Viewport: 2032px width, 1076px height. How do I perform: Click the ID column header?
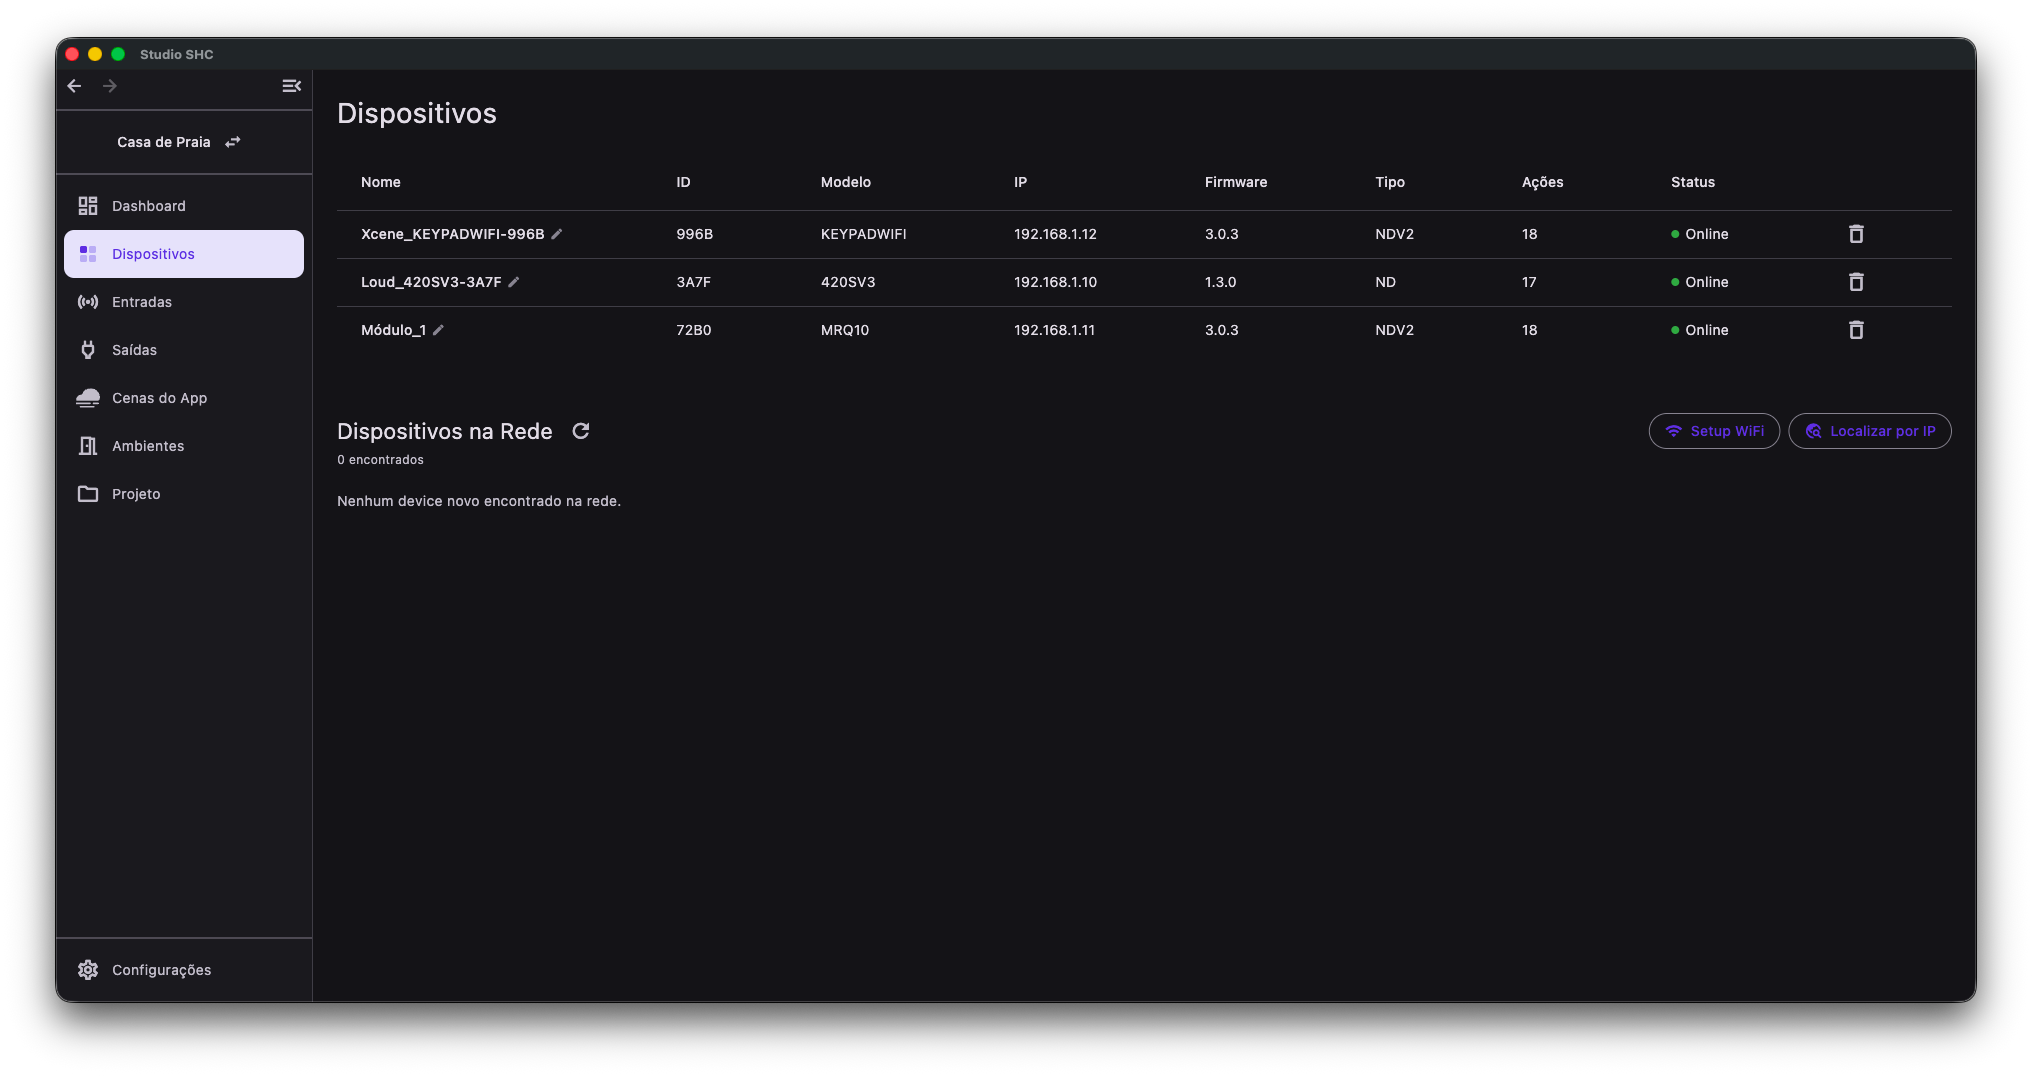coord(683,182)
